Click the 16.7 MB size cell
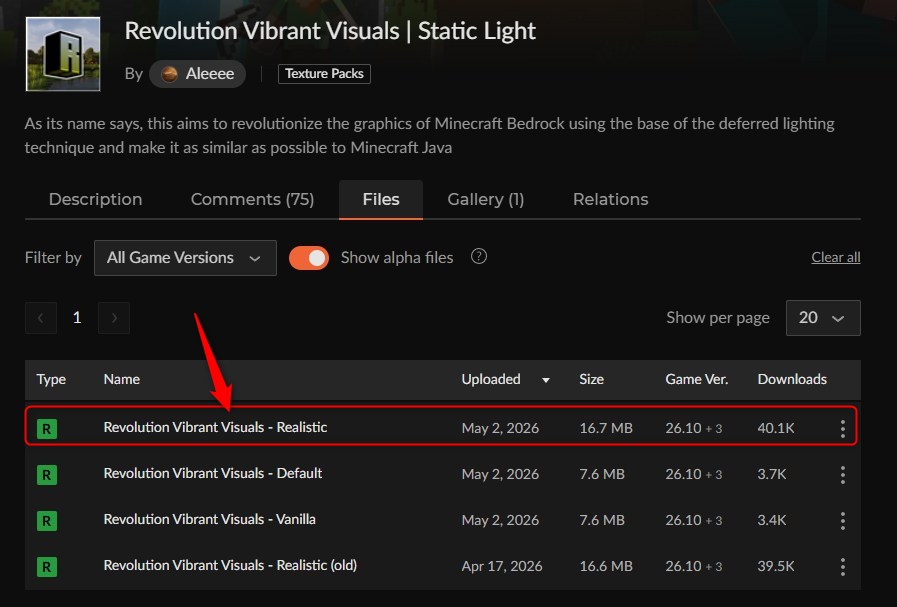Screen dimensions: 897x607 point(606,428)
